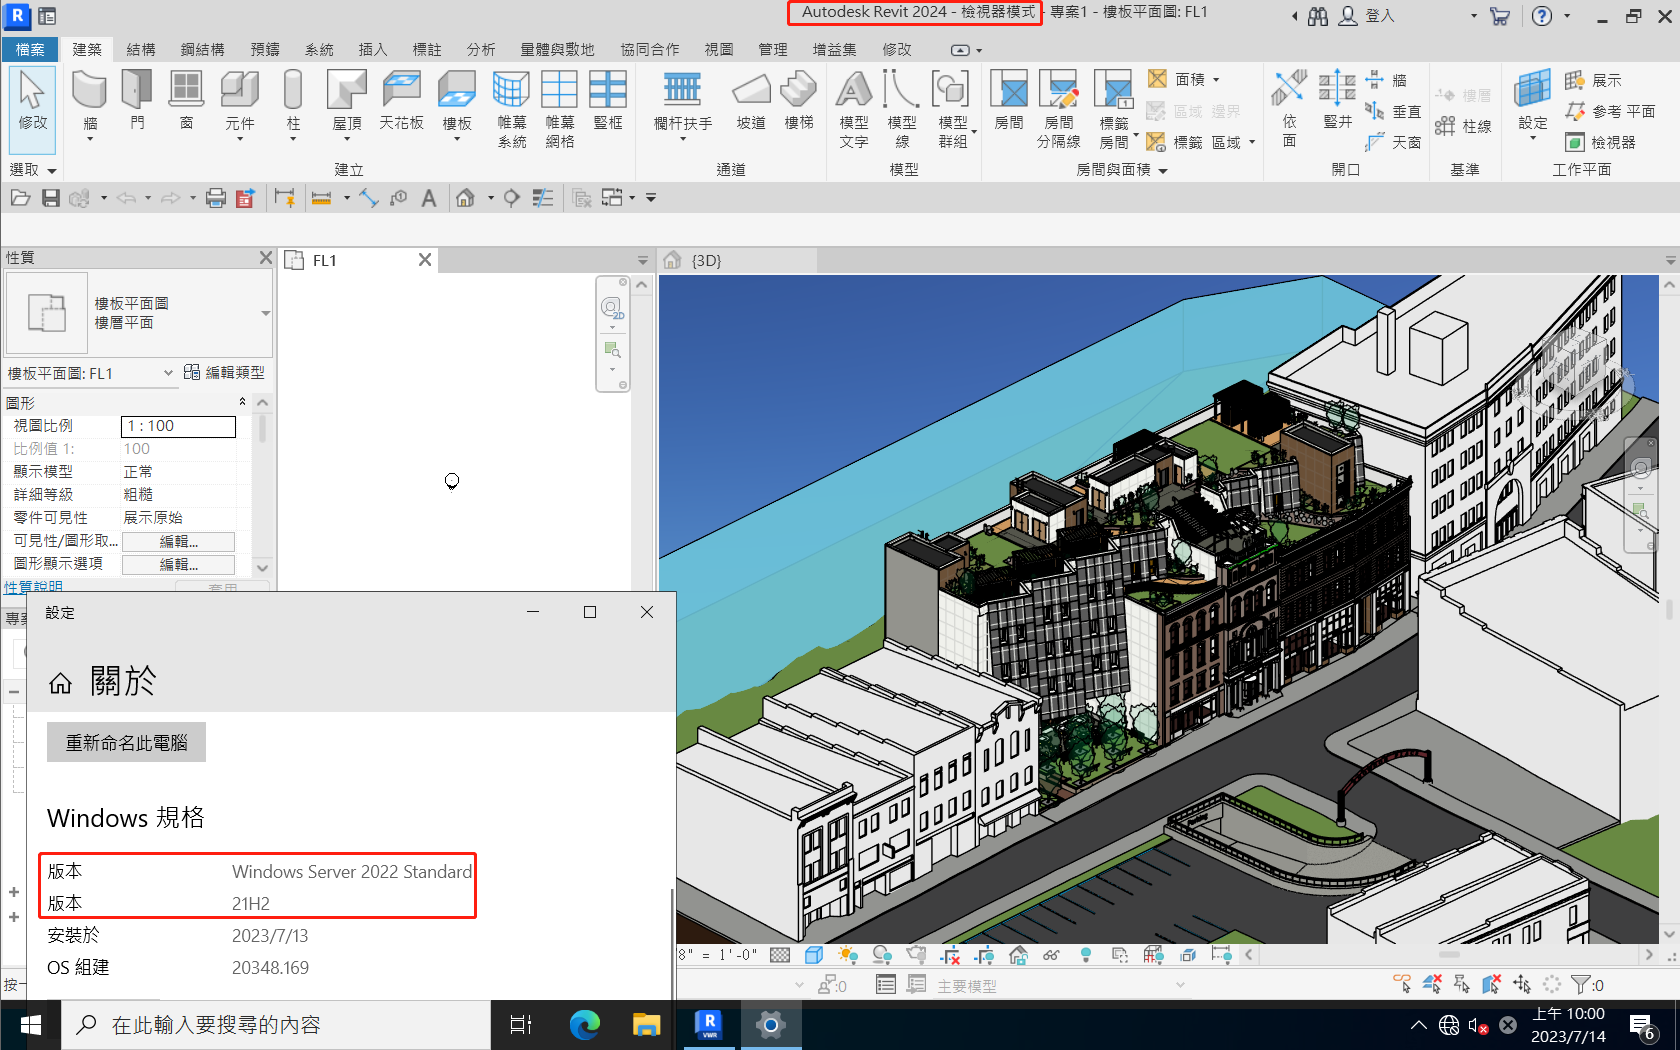Expand the 樓板平面圖: FL1 instance dropdown

(168, 373)
